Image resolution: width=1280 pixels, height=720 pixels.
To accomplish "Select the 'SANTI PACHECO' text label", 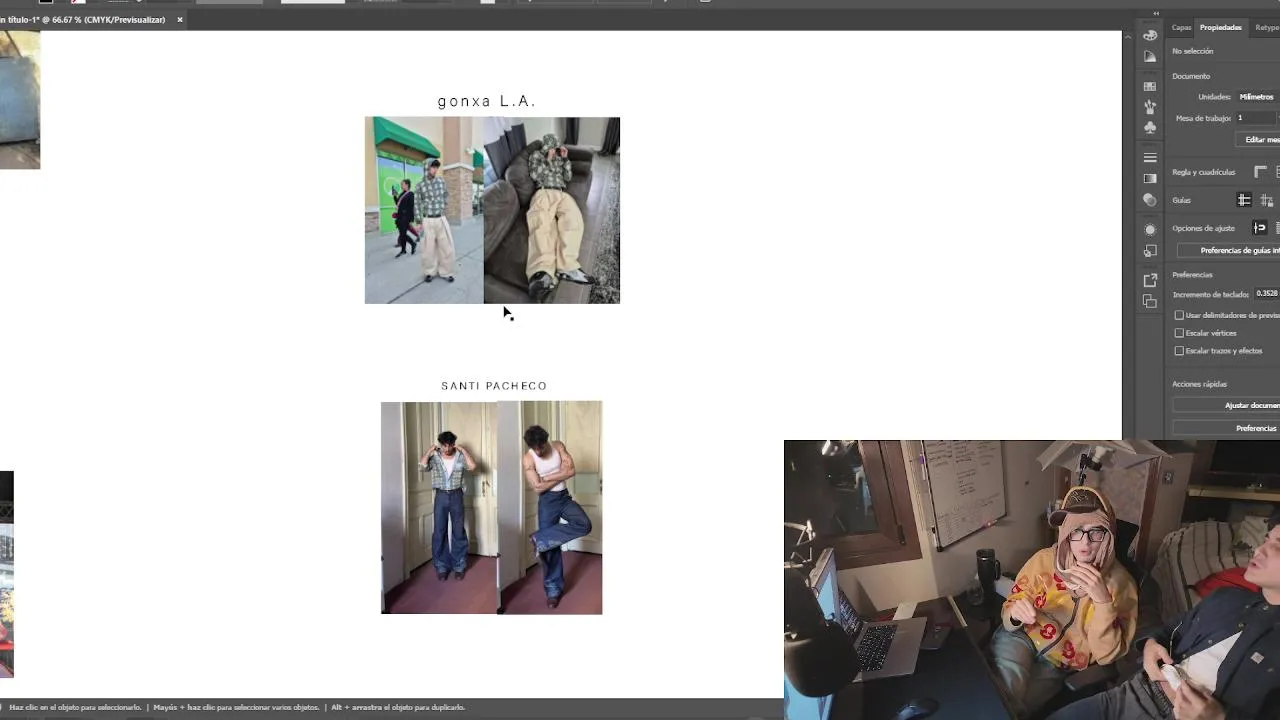I will click(494, 385).
